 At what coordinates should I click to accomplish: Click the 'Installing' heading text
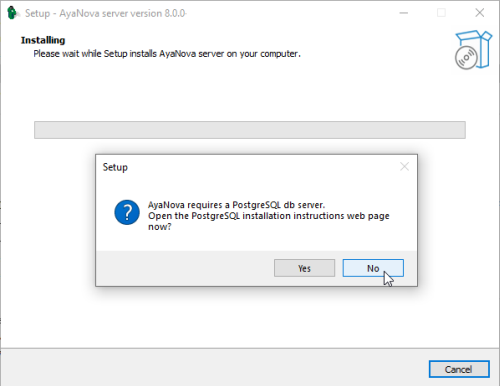(43, 40)
